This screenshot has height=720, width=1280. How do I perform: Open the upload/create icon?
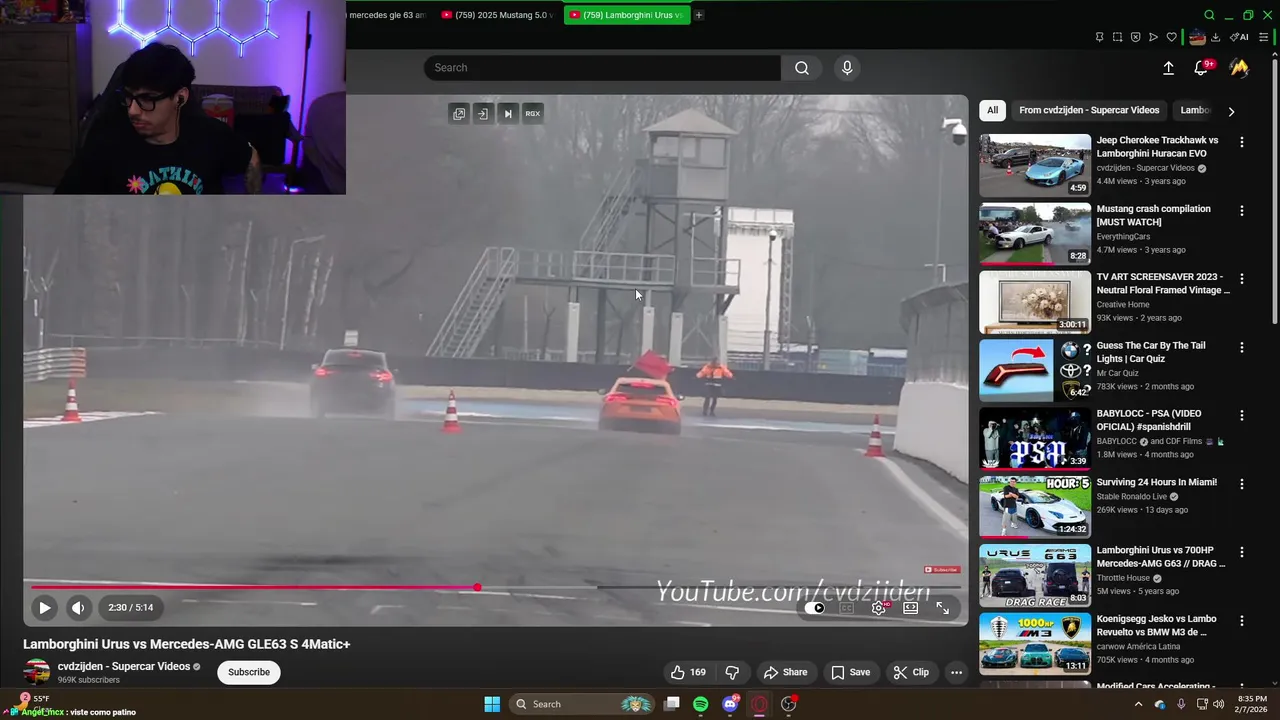1168,67
